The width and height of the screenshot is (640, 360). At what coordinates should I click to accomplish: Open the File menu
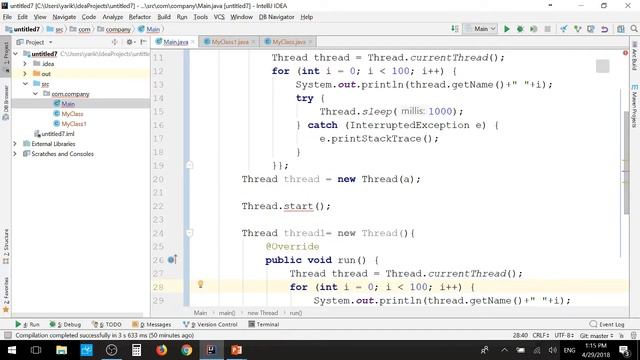pos(7,17)
